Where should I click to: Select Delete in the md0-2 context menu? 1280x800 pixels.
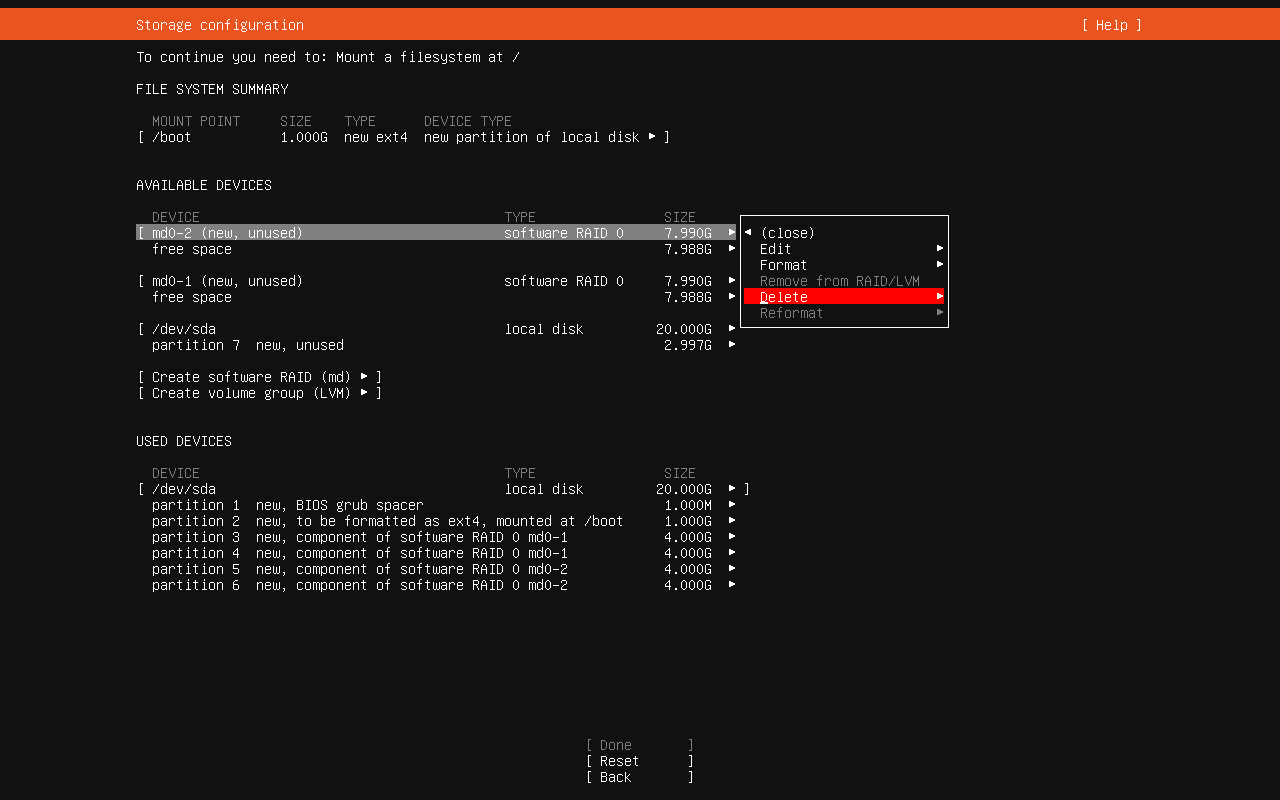pos(784,297)
